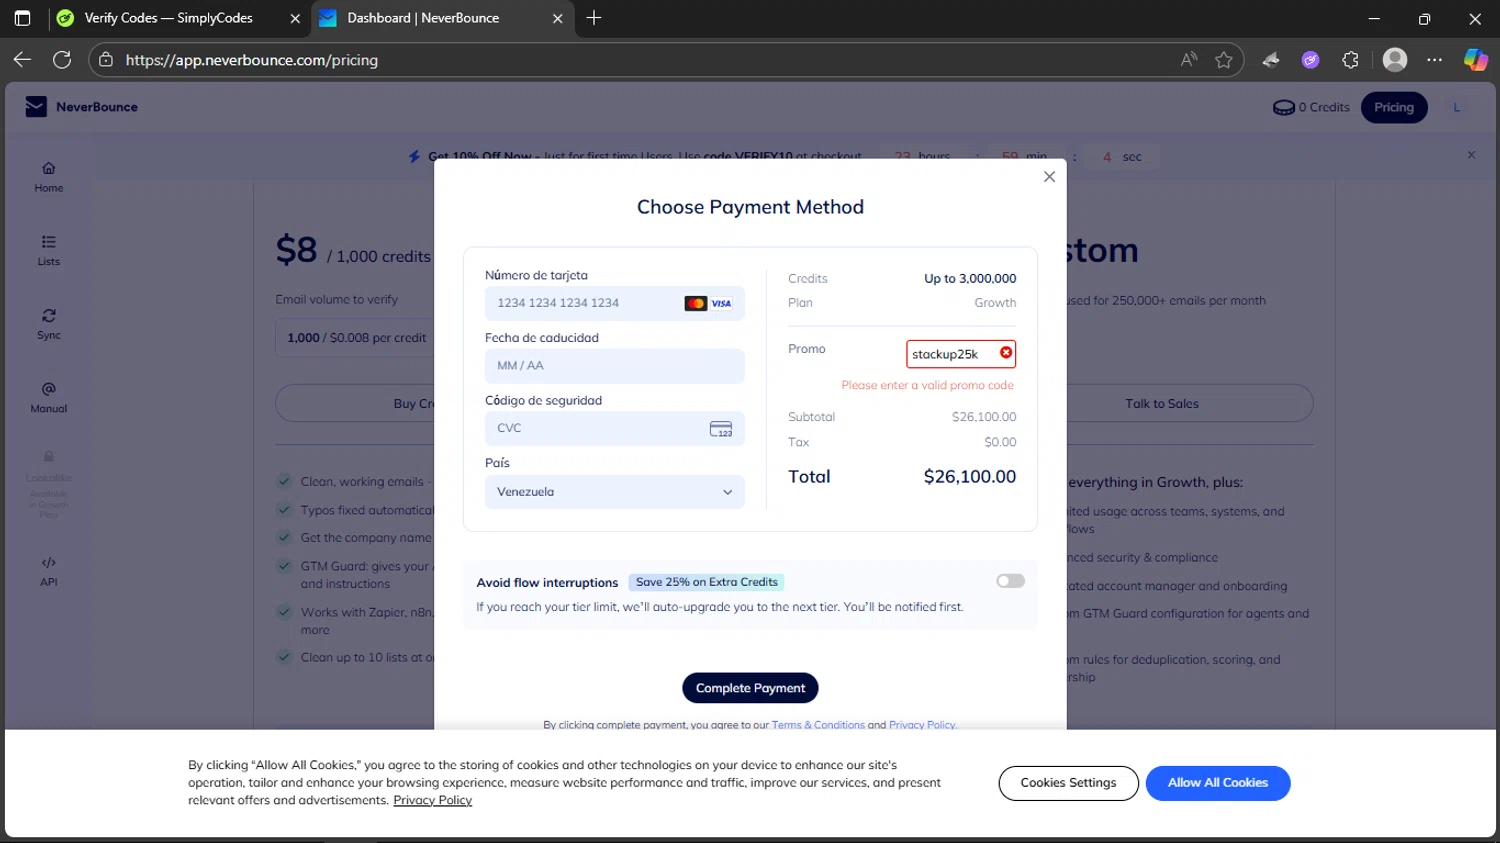Viewport: 1500px width, 843px height.
Task: Click the Read aloud icon in address bar
Action: click(1189, 60)
